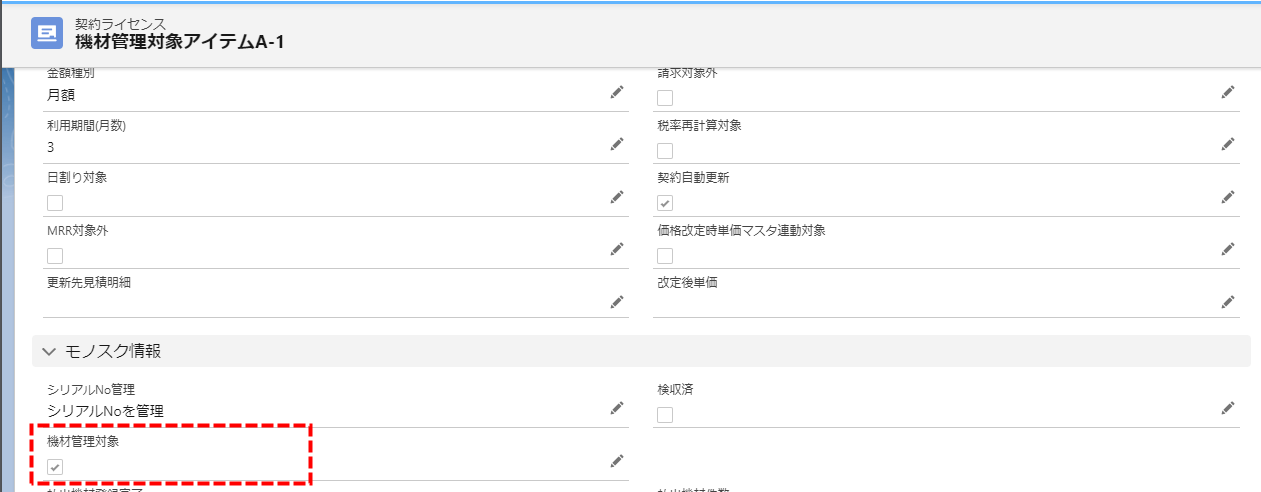The width and height of the screenshot is (1261, 492).
Task: Click the 利用期間 value 3
Action: (51, 147)
